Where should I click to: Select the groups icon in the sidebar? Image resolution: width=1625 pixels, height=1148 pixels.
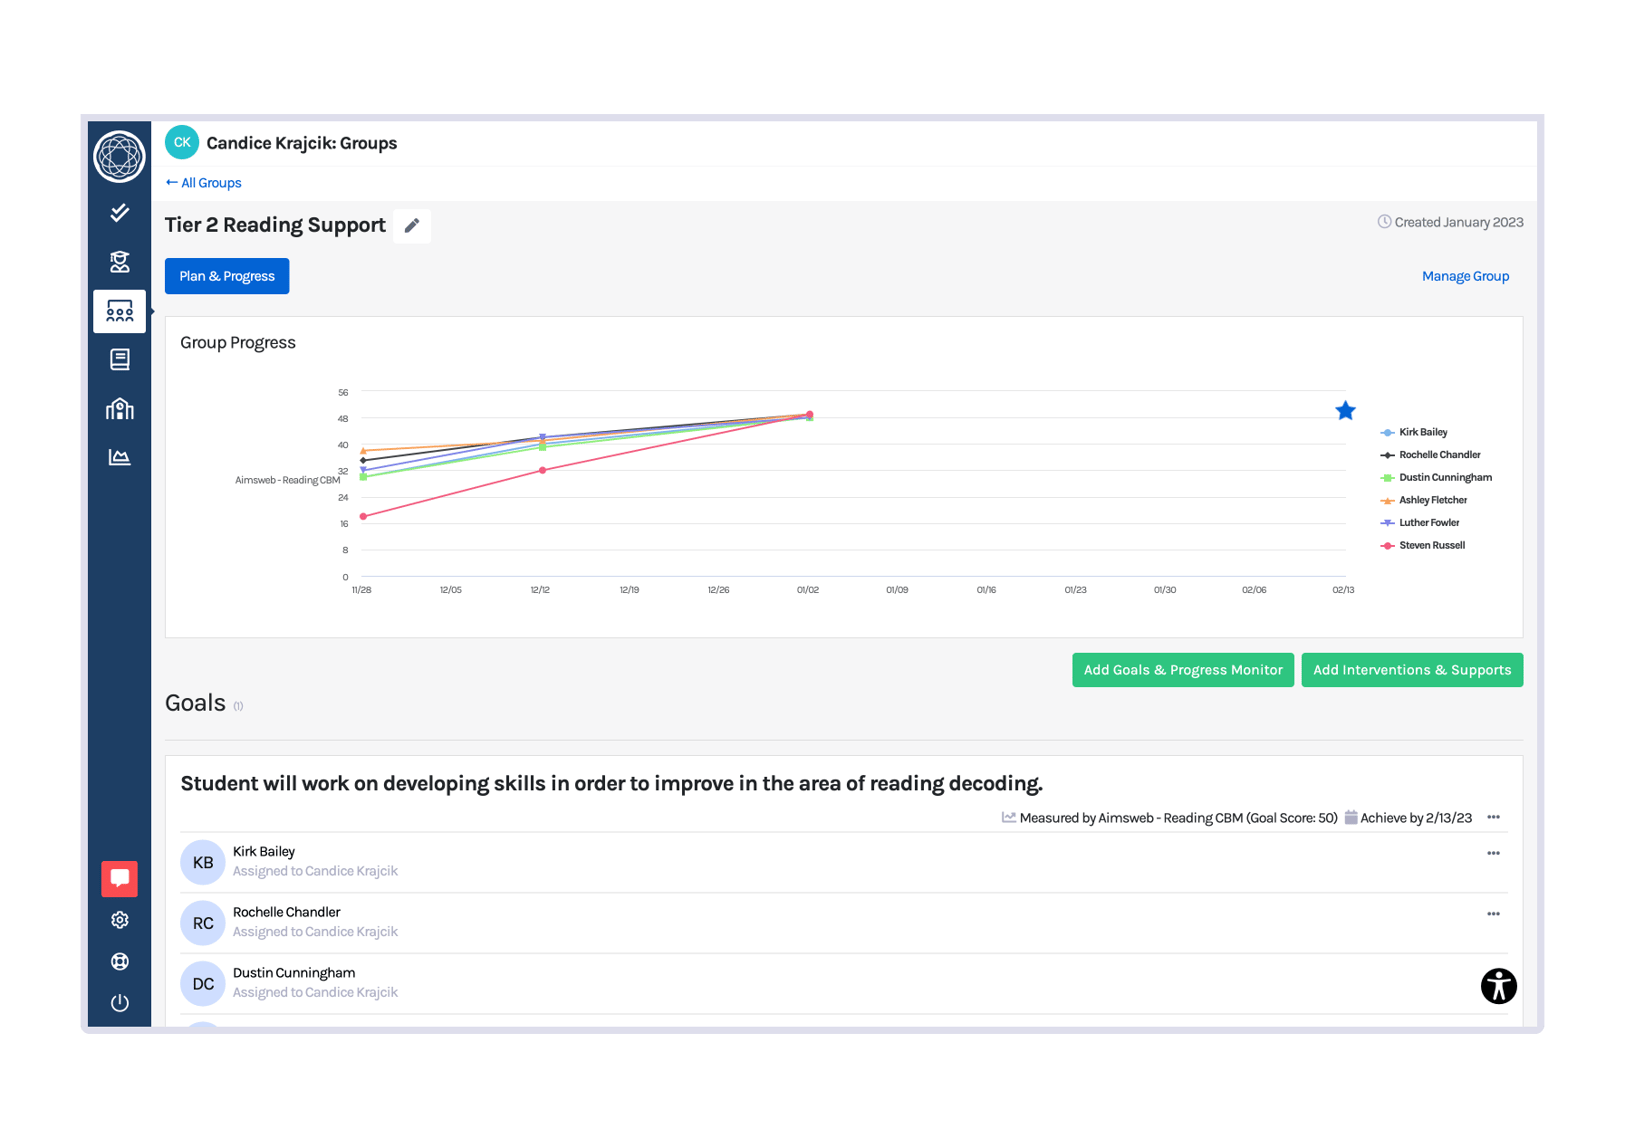[x=119, y=311]
